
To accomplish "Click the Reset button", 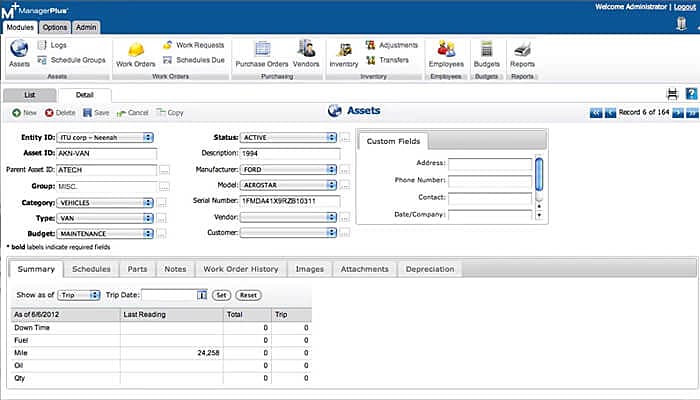I will point(248,295).
